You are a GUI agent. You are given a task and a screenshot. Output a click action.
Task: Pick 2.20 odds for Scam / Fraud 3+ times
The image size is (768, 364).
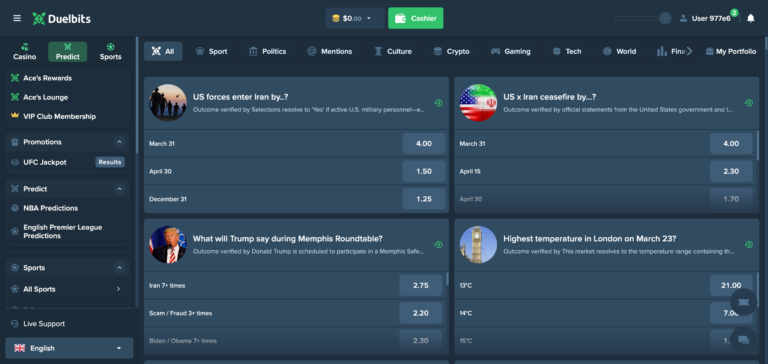[421, 313]
